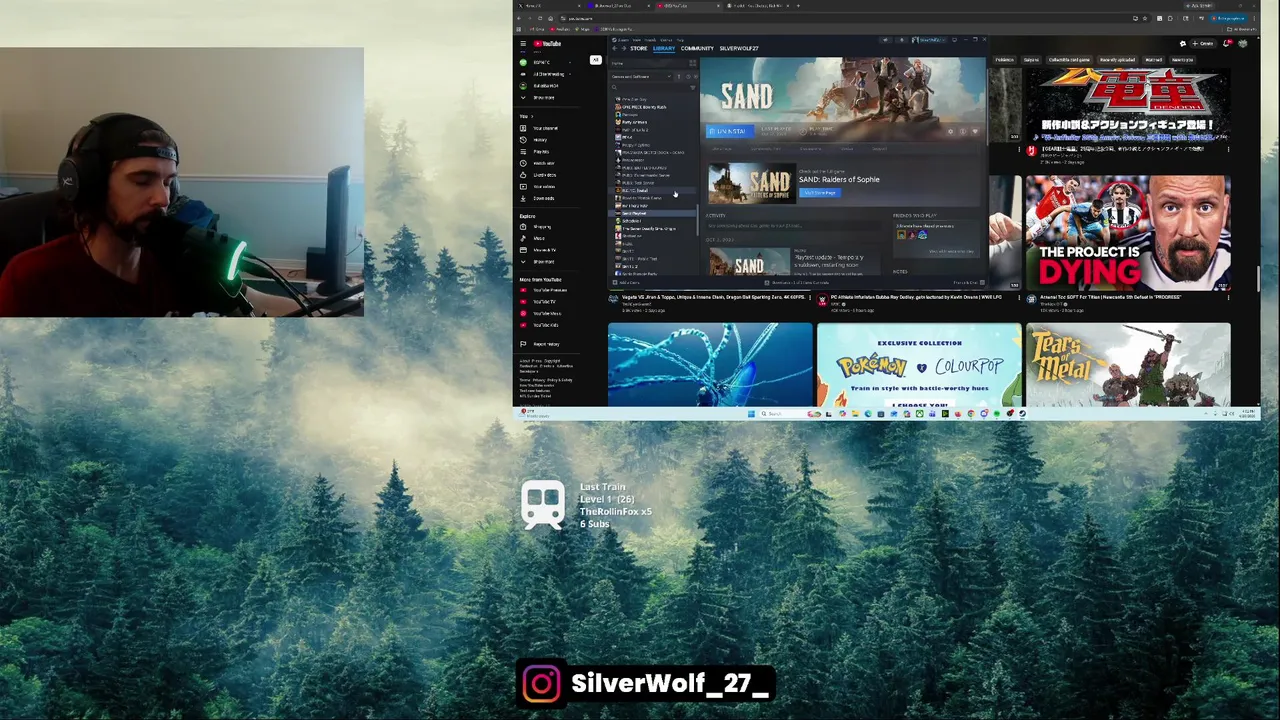The image size is (1280, 720).
Task: Open YouTube Kids in sidebar
Action: (546, 325)
